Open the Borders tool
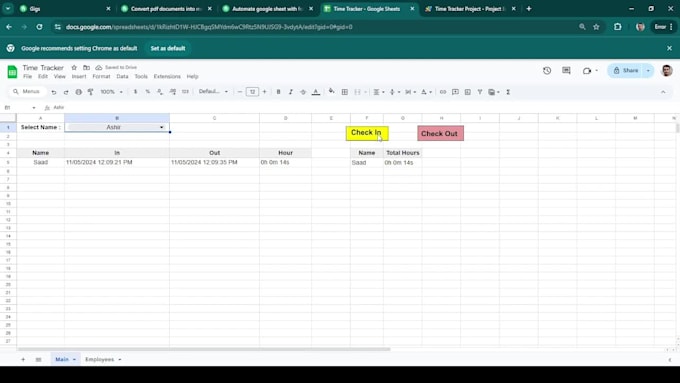 (345, 92)
